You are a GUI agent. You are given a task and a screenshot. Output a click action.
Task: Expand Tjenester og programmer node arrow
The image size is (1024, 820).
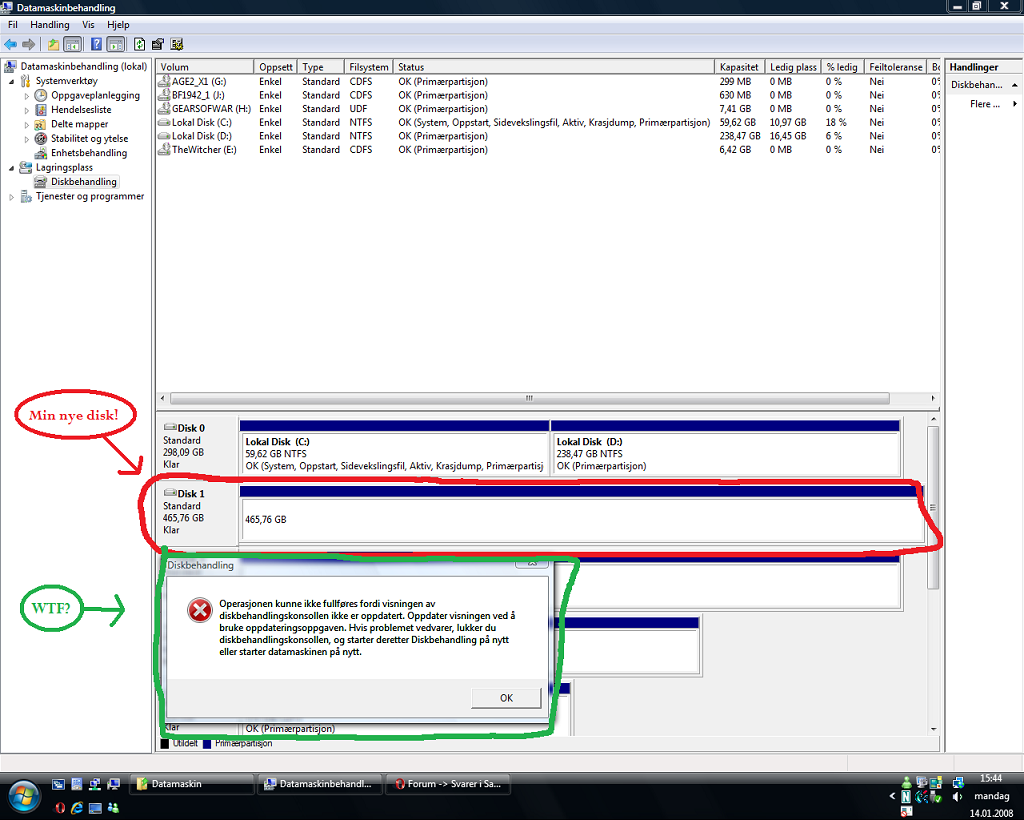[12, 197]
